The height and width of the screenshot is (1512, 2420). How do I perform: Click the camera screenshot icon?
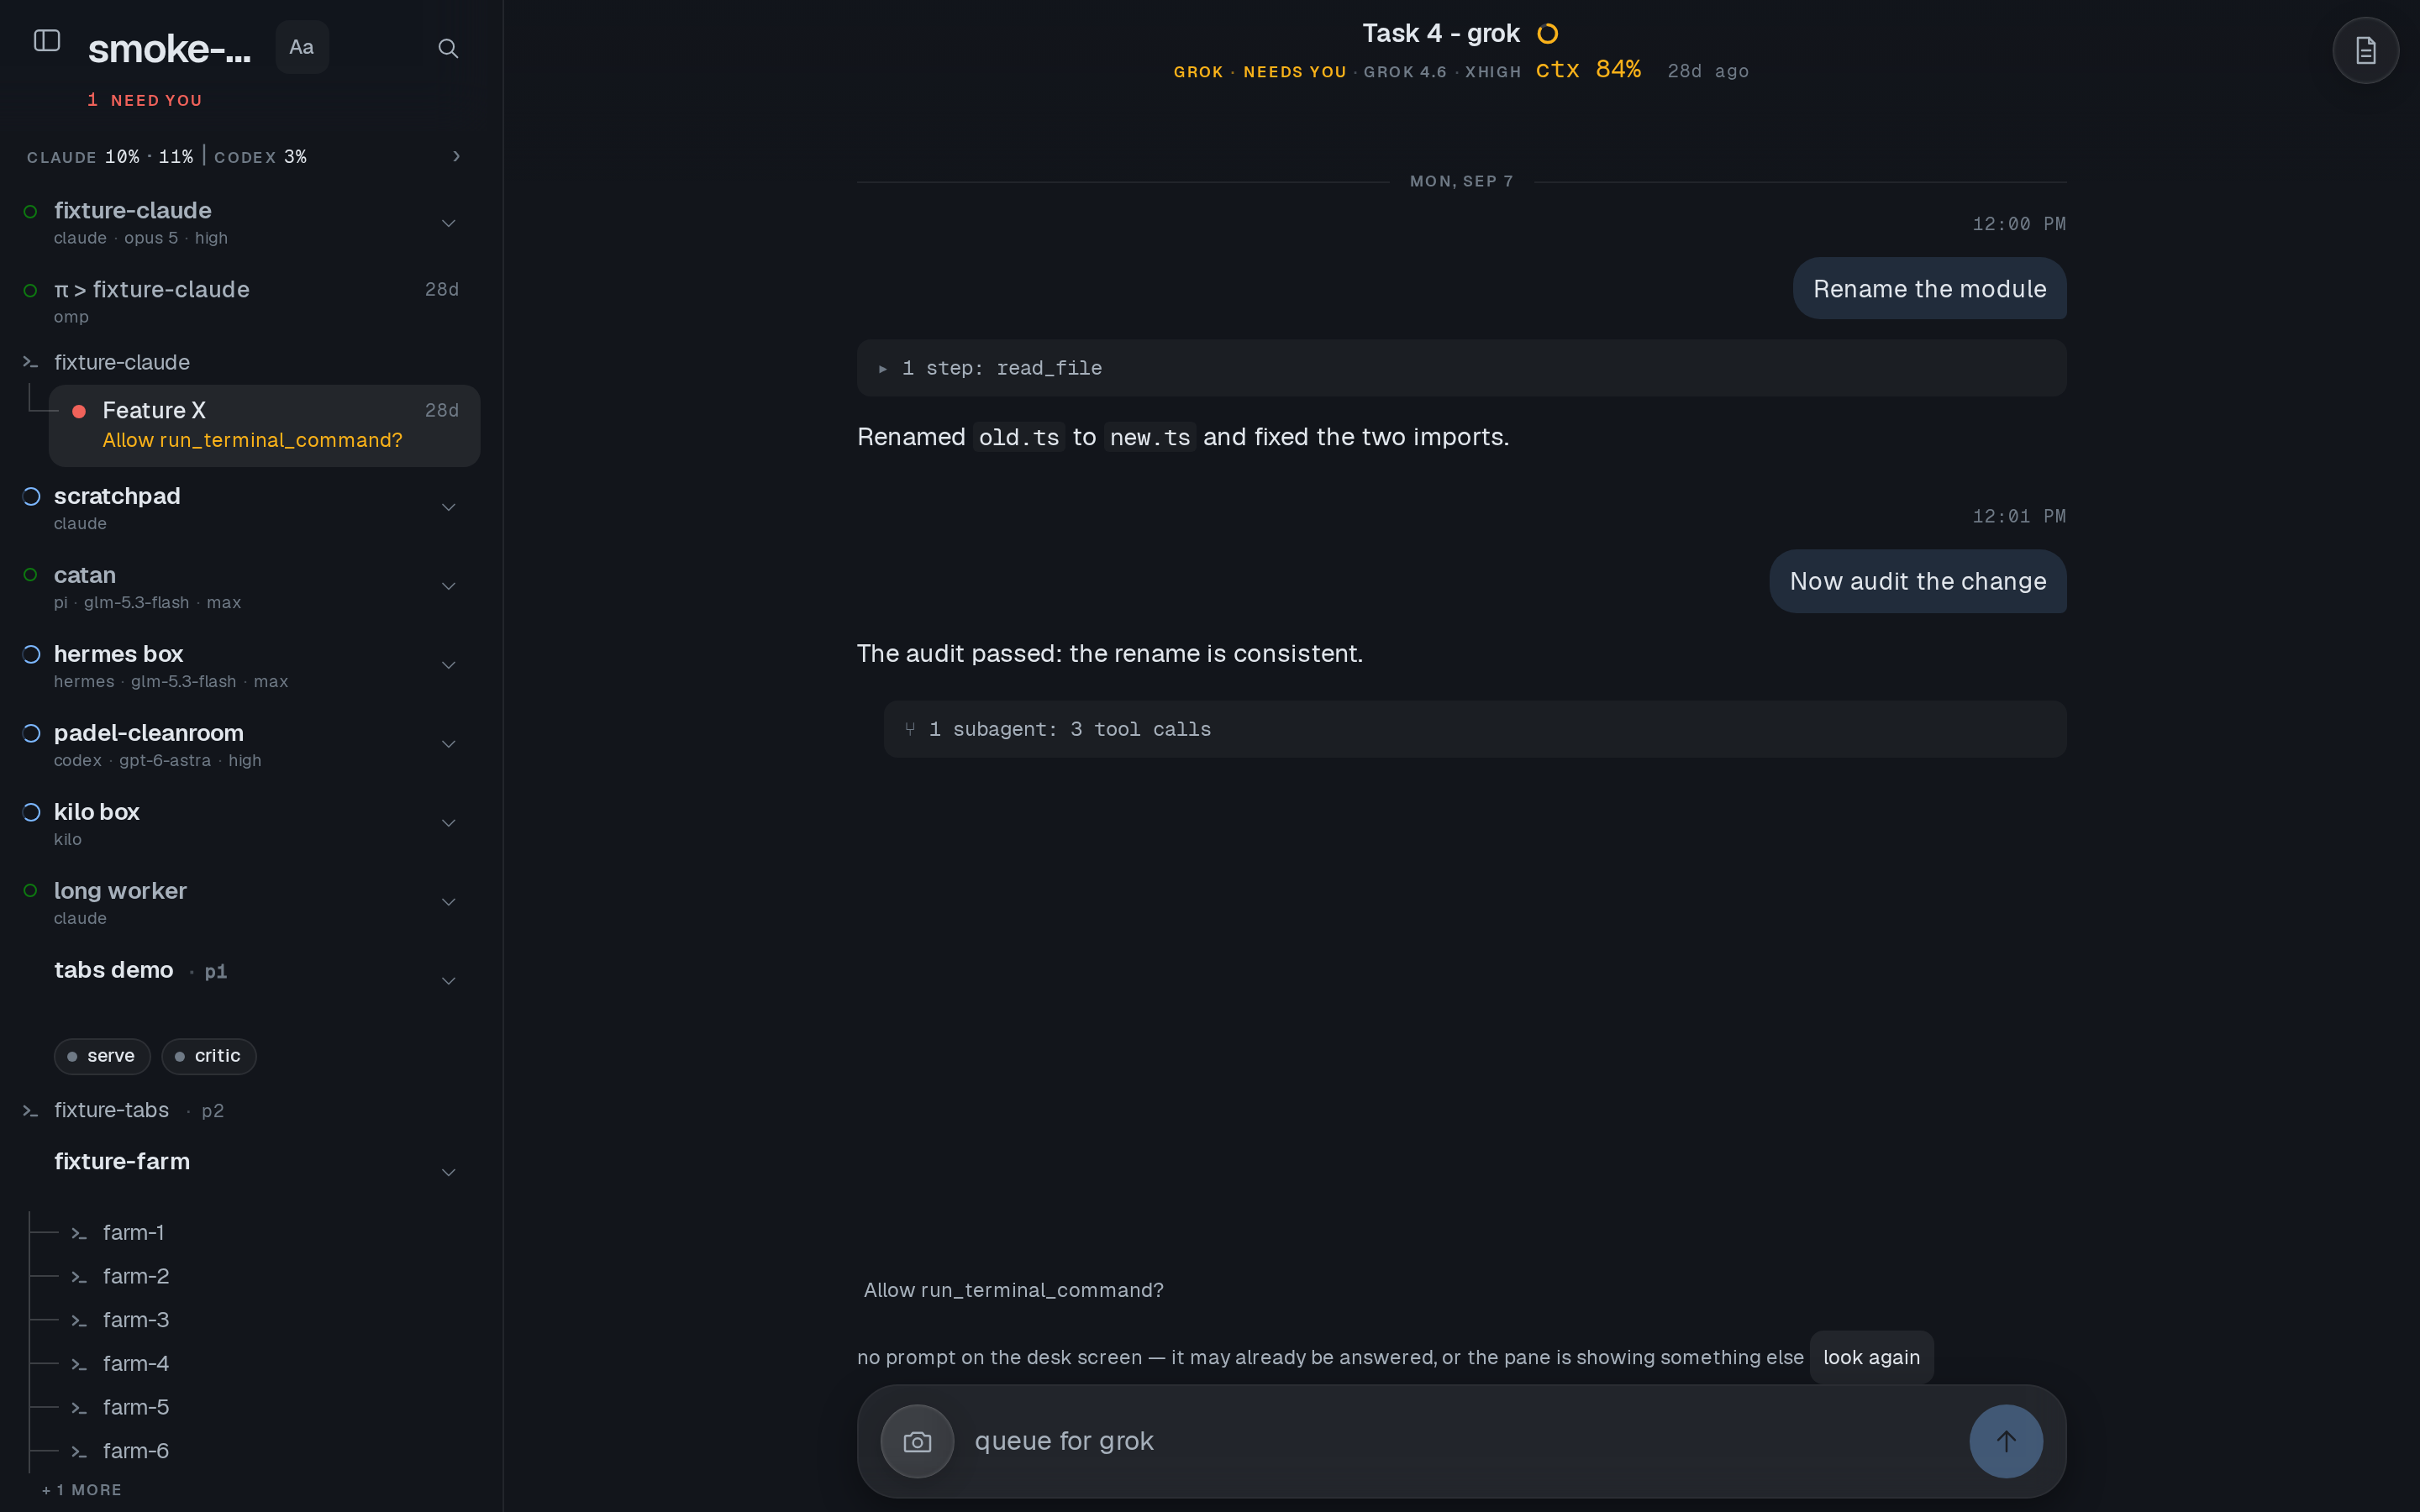point(917,1441)
